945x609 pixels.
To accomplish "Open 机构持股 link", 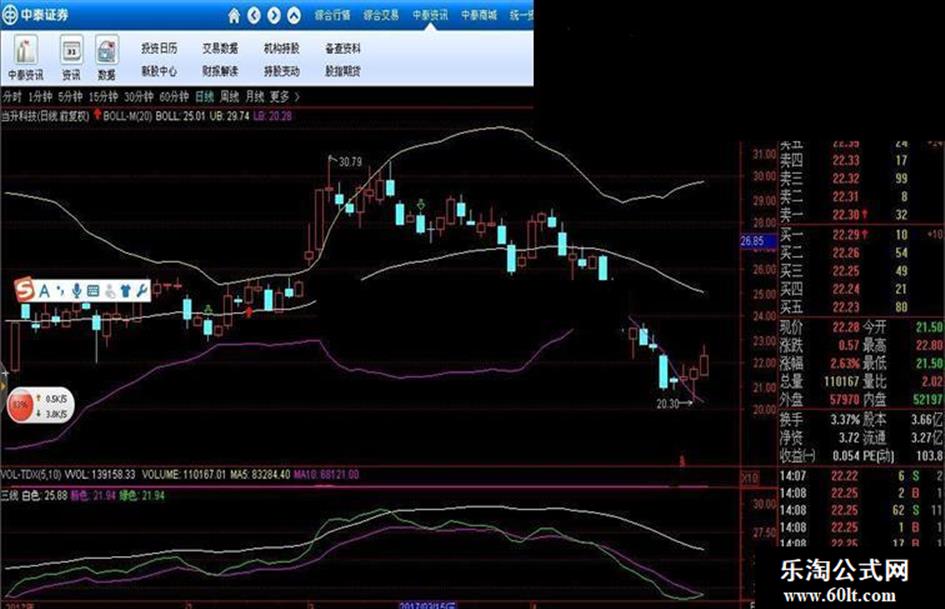I will click(281, 48).
